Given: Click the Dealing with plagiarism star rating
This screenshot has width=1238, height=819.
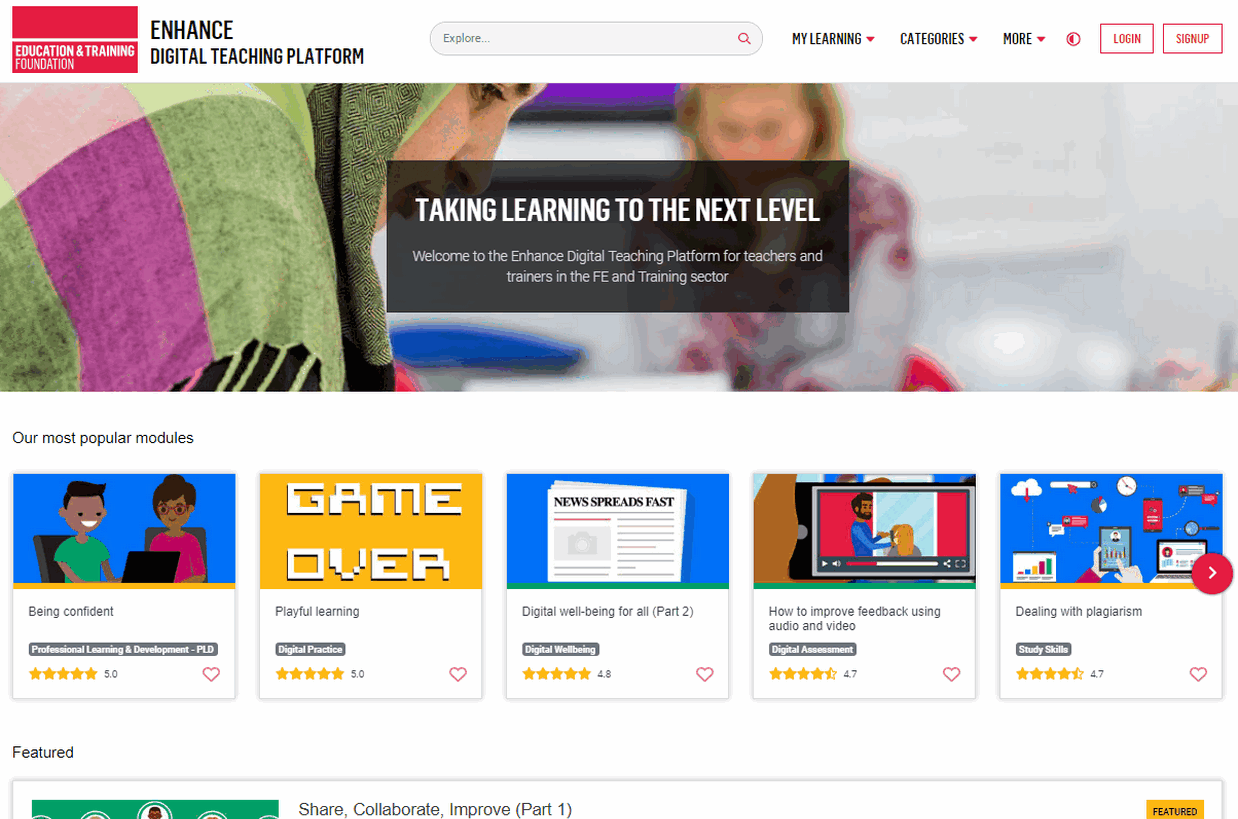Looking at the screenshot, I should tap(1050, 674).
